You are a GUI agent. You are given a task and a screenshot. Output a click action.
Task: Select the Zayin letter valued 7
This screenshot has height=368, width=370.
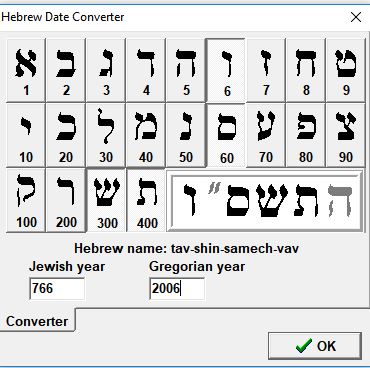(x=266, y=70)
